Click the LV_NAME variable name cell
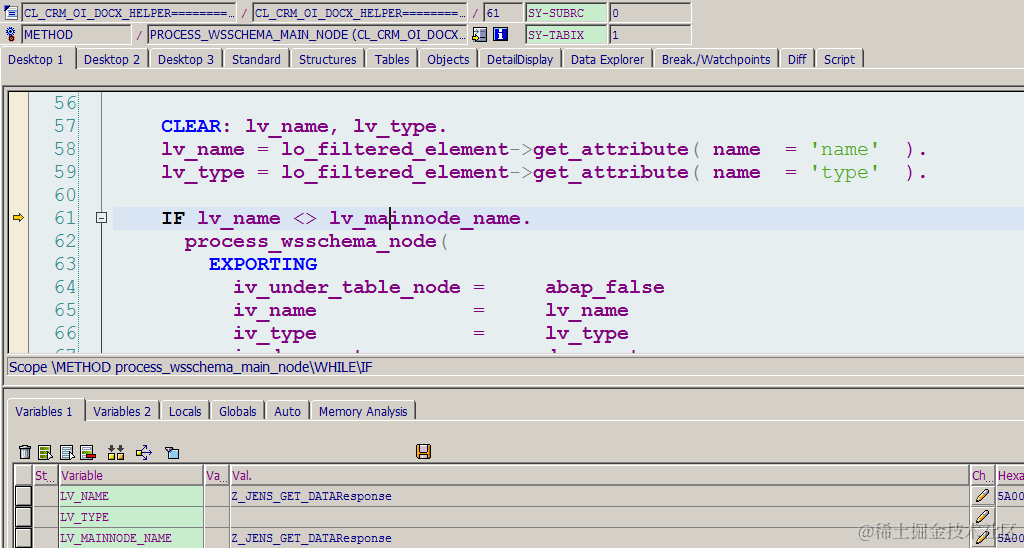The width and height of the screenshot is (1024, 548). (x=131, y=496)
